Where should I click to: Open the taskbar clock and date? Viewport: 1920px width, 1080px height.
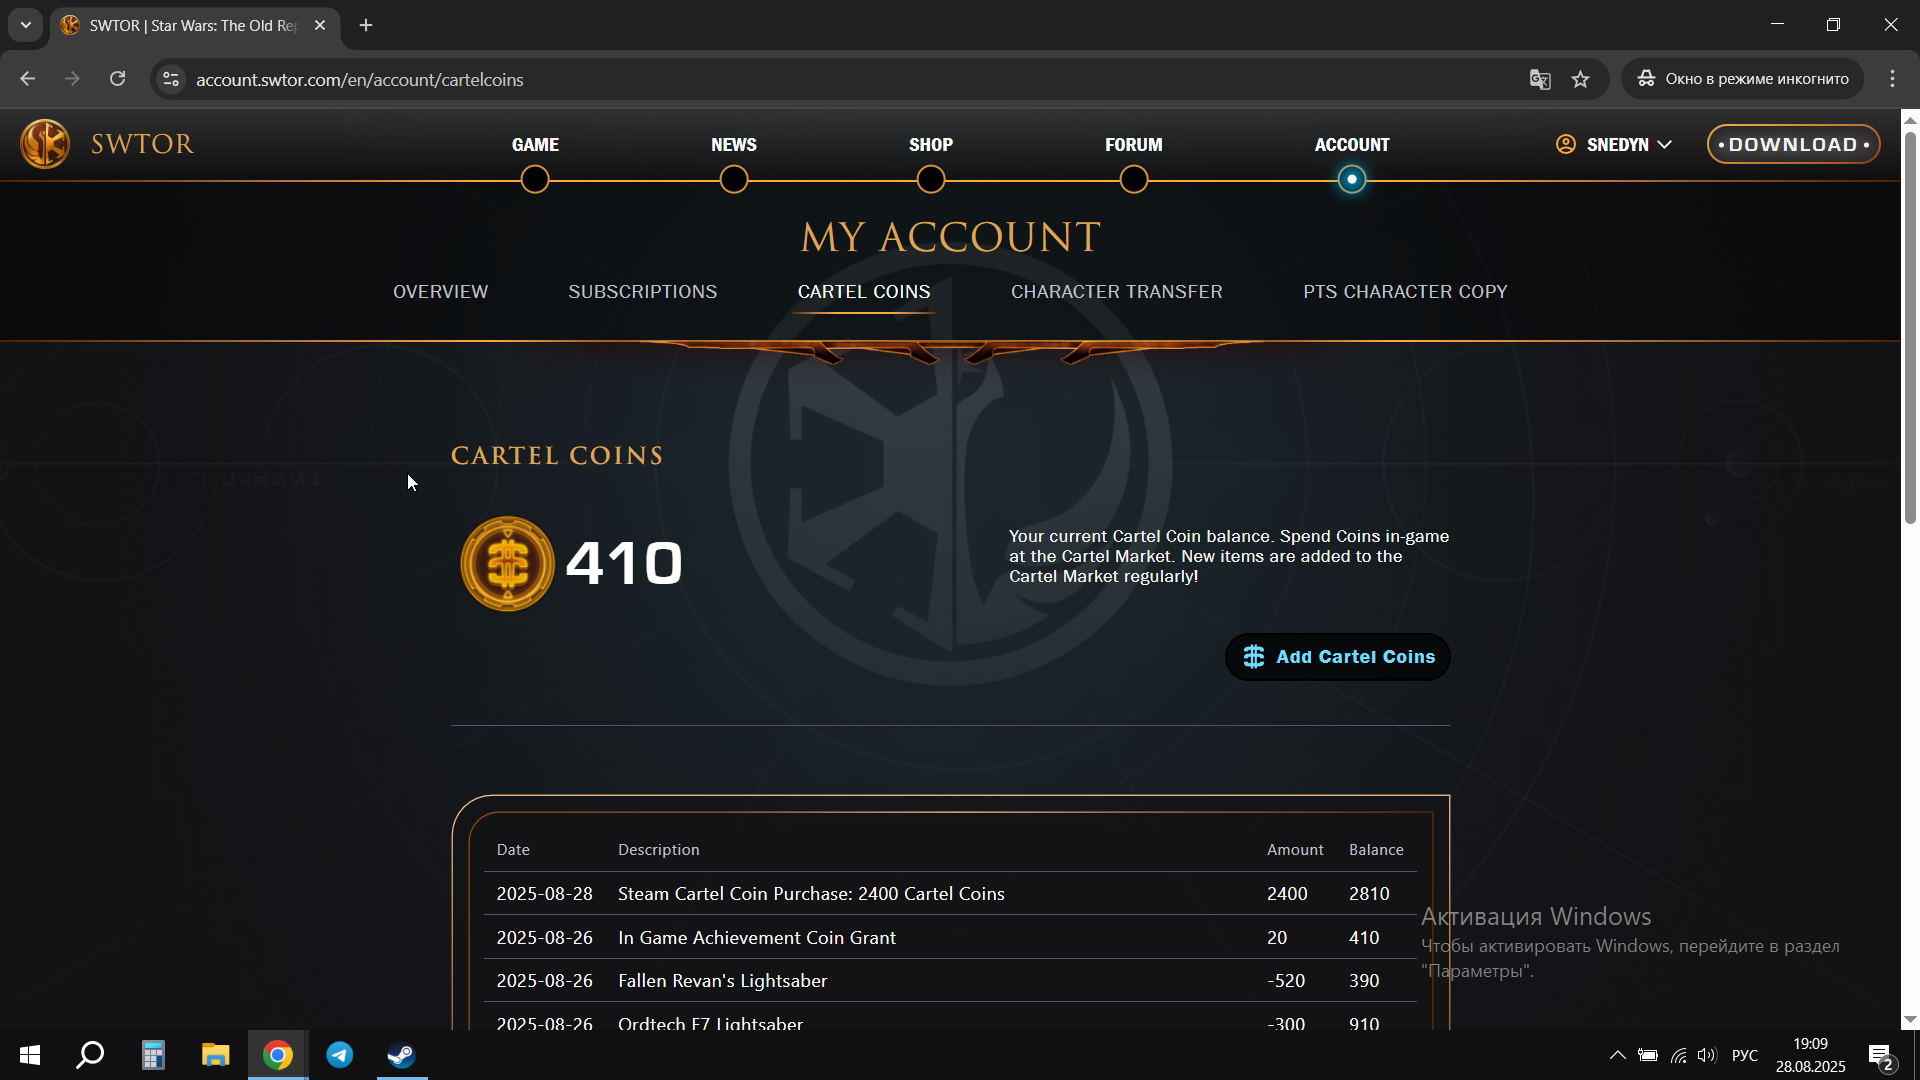pos(1810,1055)
